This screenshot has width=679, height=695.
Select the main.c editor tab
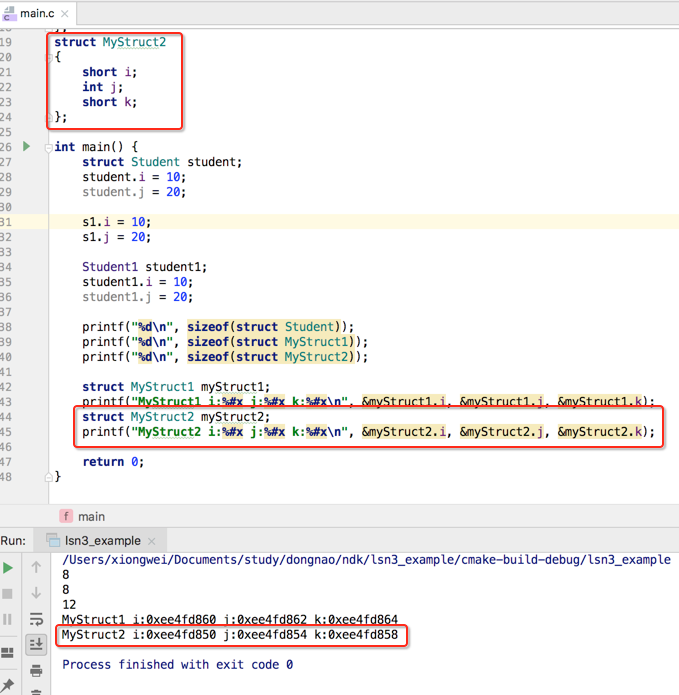click(x=37, y=14)
